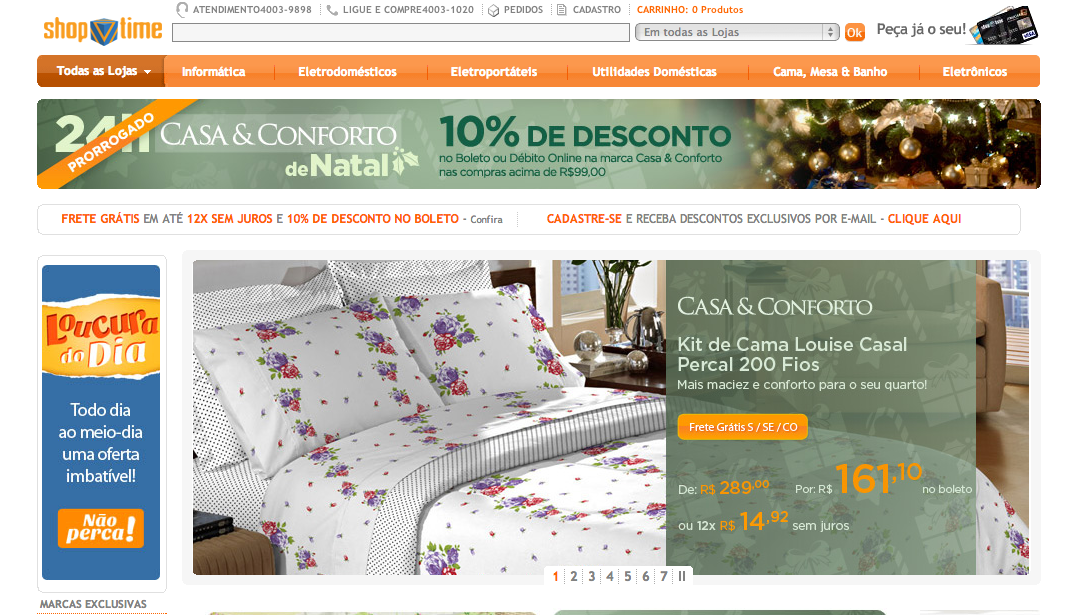
Task: Open the Eletroportáteis menu
Action: [494, 71]
